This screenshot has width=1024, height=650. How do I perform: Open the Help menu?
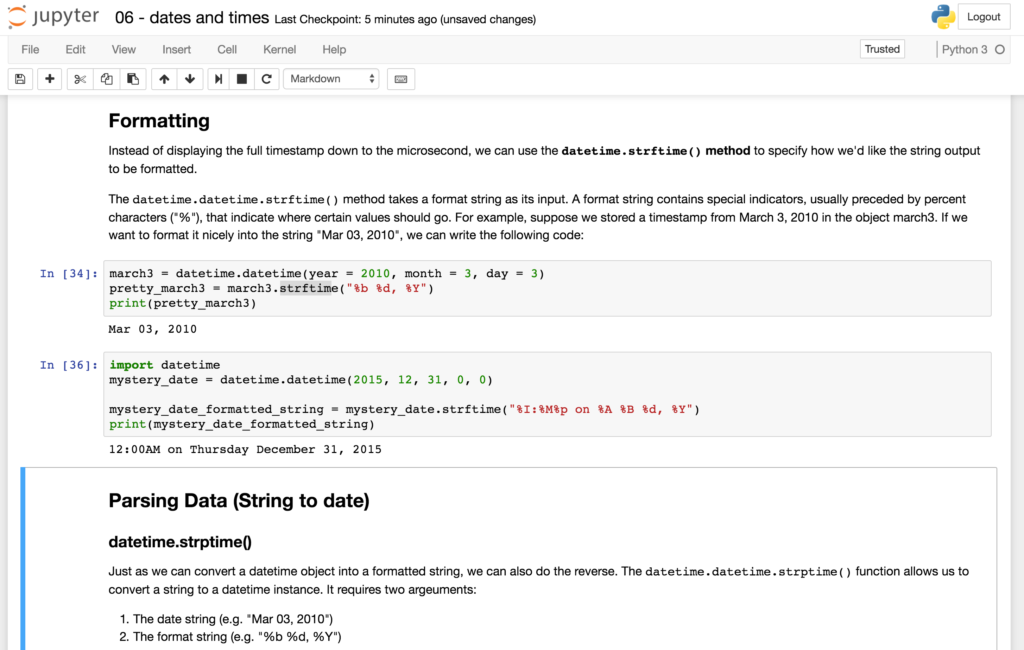(x=334, y=50)
